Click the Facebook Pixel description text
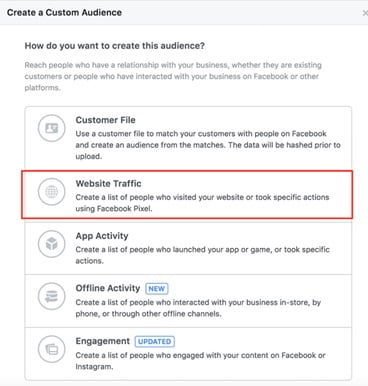 click(202, 203)
